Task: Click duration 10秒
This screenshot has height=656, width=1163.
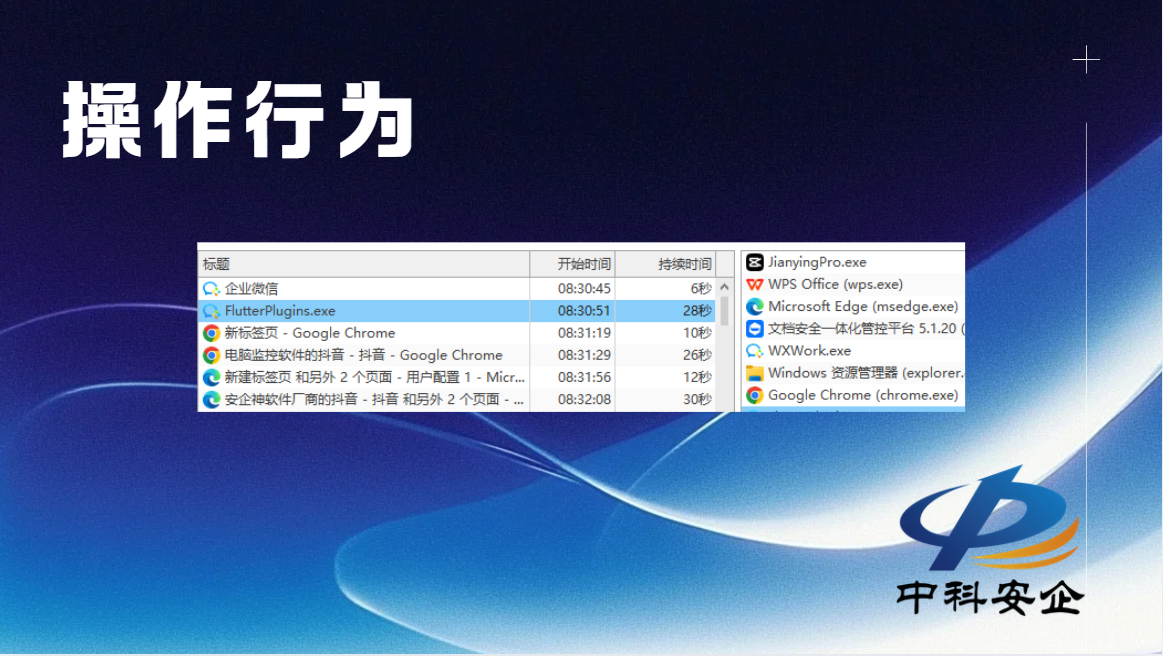Action: [x=697, y=333]
